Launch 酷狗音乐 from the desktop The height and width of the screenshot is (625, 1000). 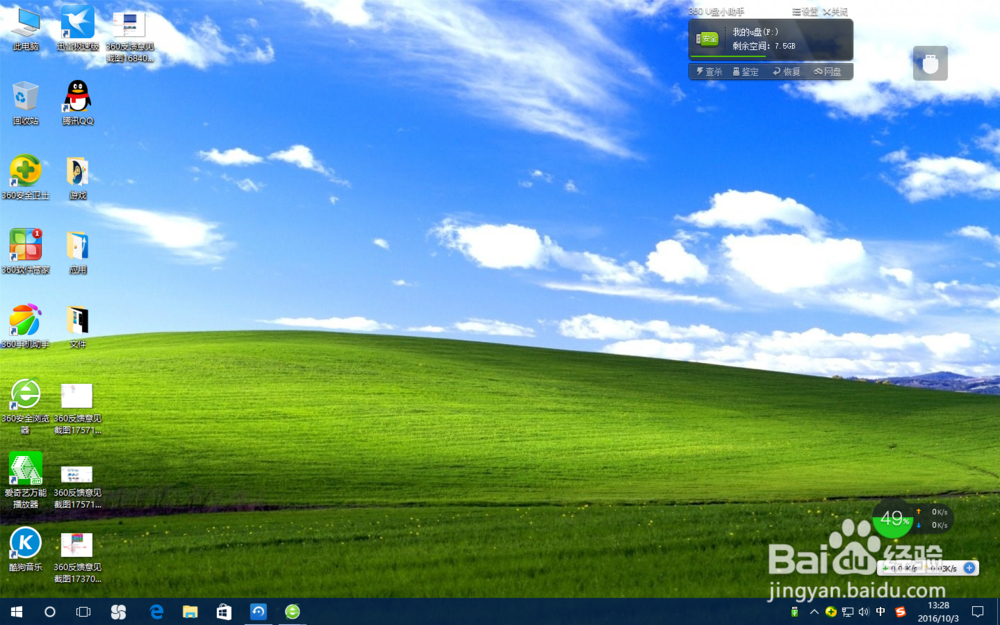pos(26,549)
